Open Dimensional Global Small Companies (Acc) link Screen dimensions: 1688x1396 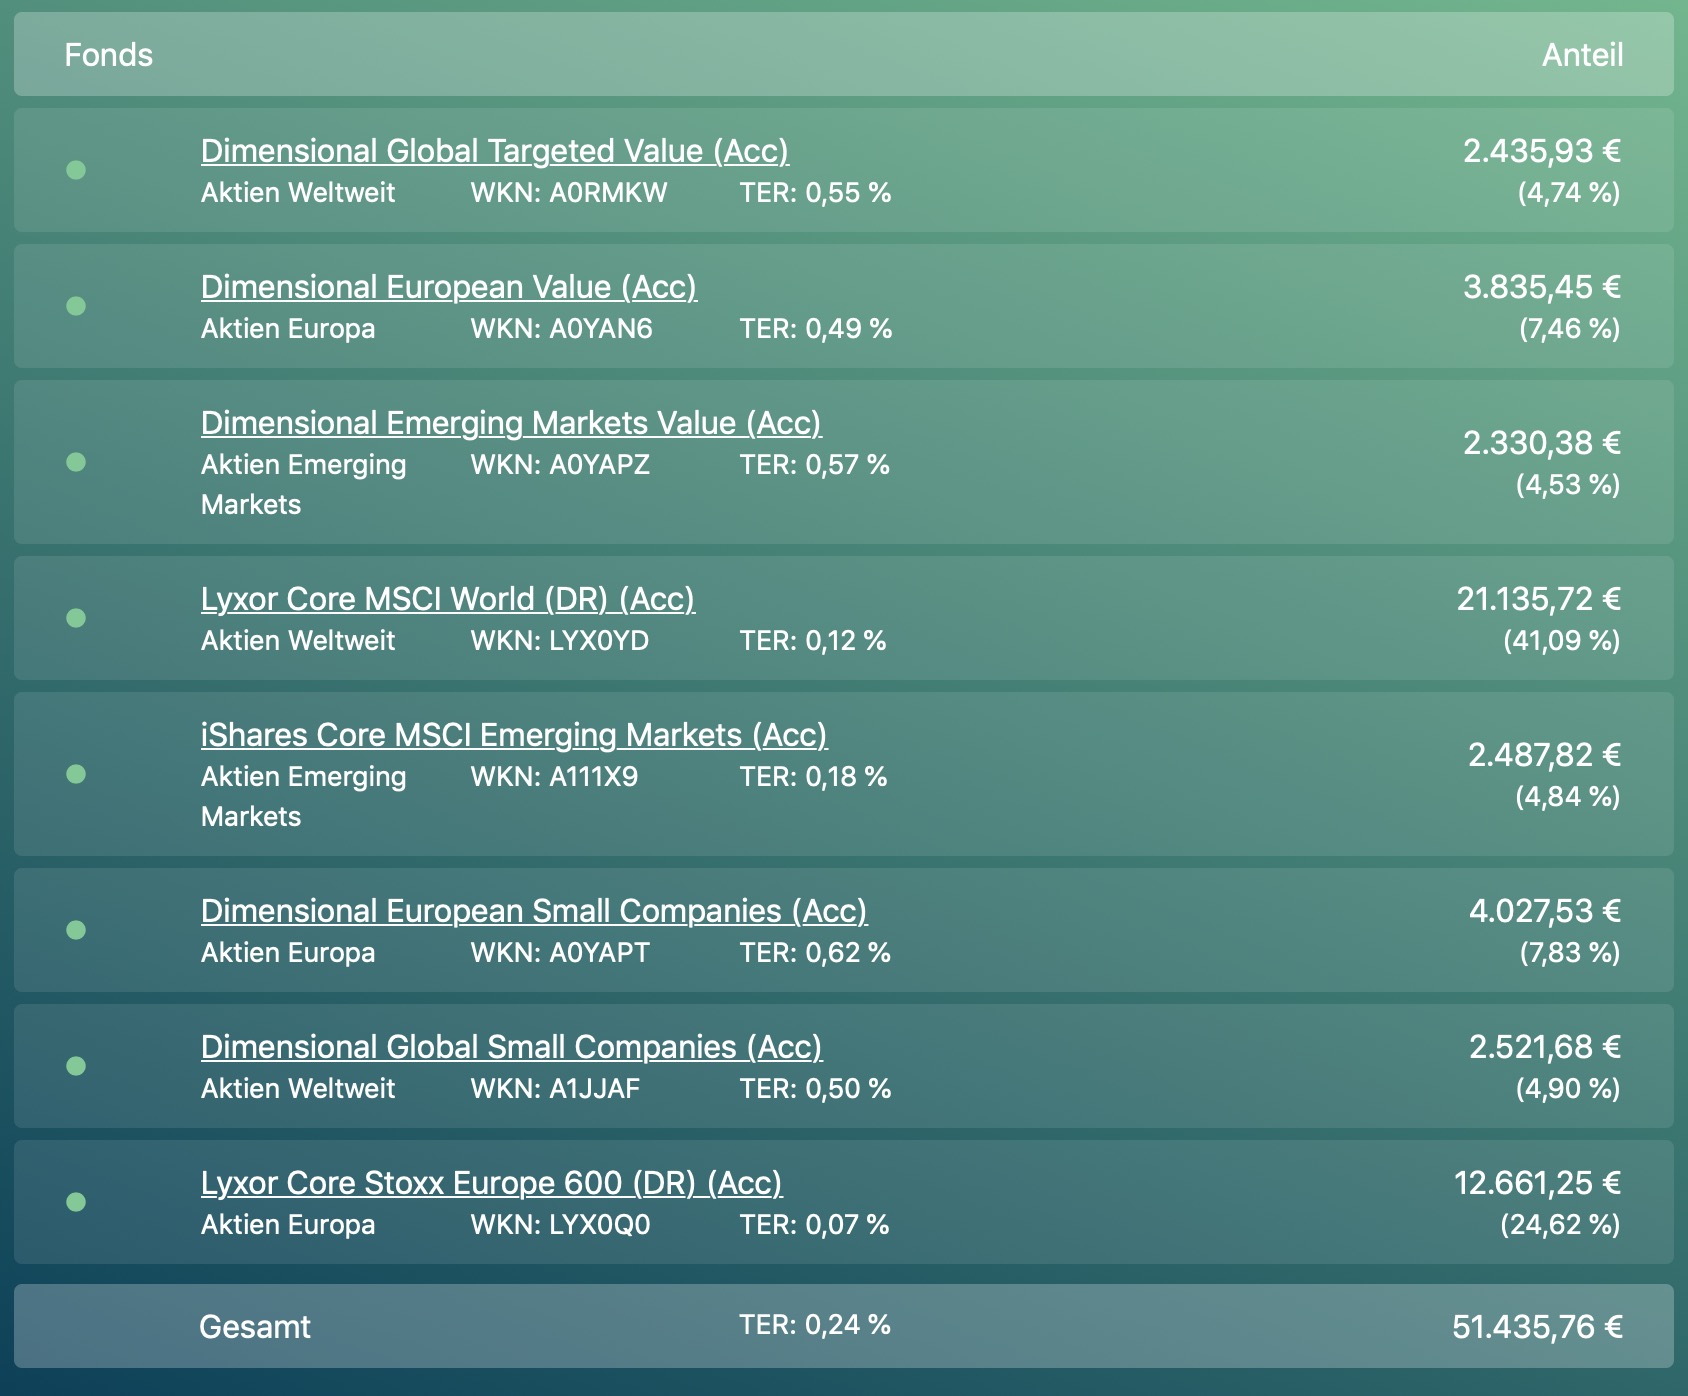[x=510, y=1047]
